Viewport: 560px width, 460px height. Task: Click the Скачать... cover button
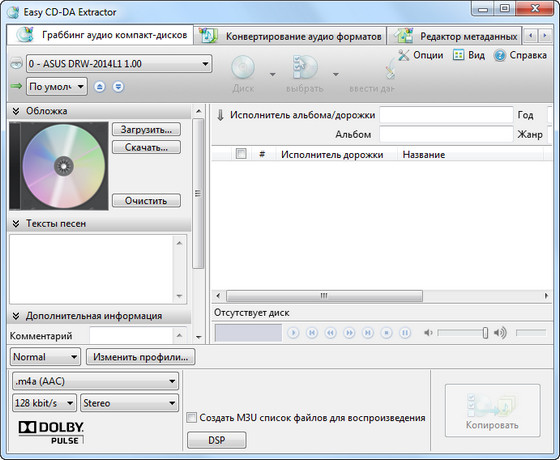146,147
